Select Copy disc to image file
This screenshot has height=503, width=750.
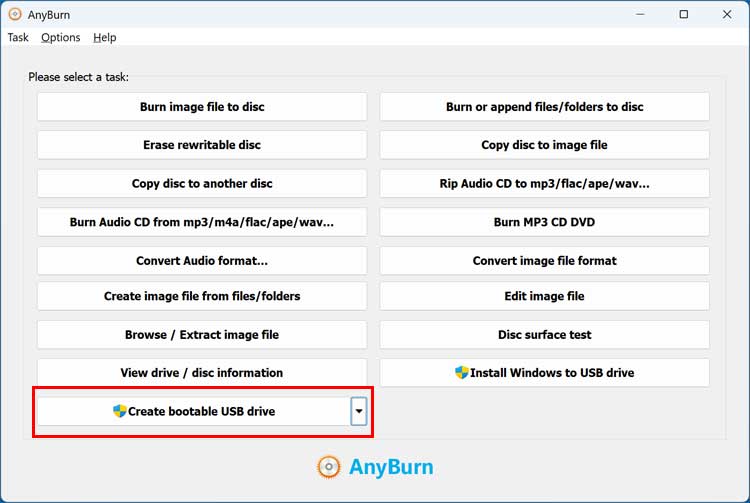click(x=544, y=145)
